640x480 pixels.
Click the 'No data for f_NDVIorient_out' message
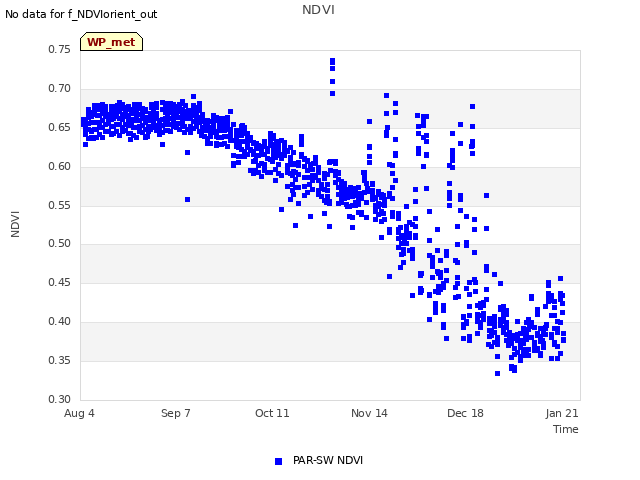pos(81,14)
